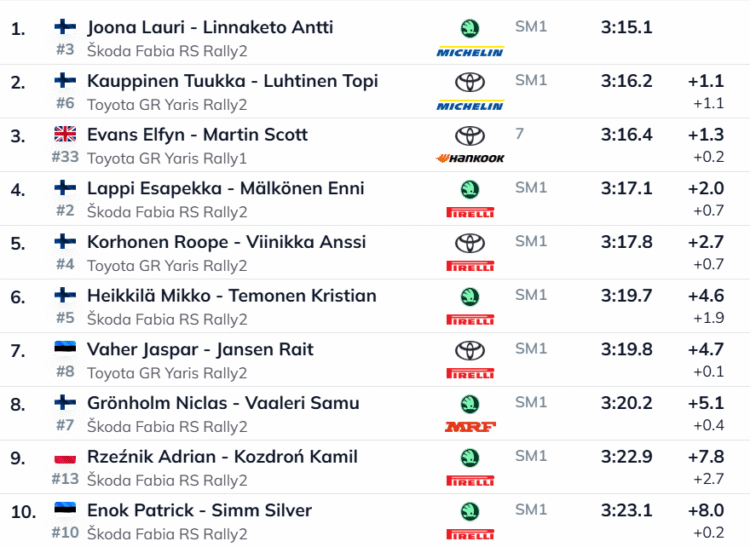Click Polish flag beside Rzeźnik Adrian
750x547 pixels.
click(x=65, y=457)
